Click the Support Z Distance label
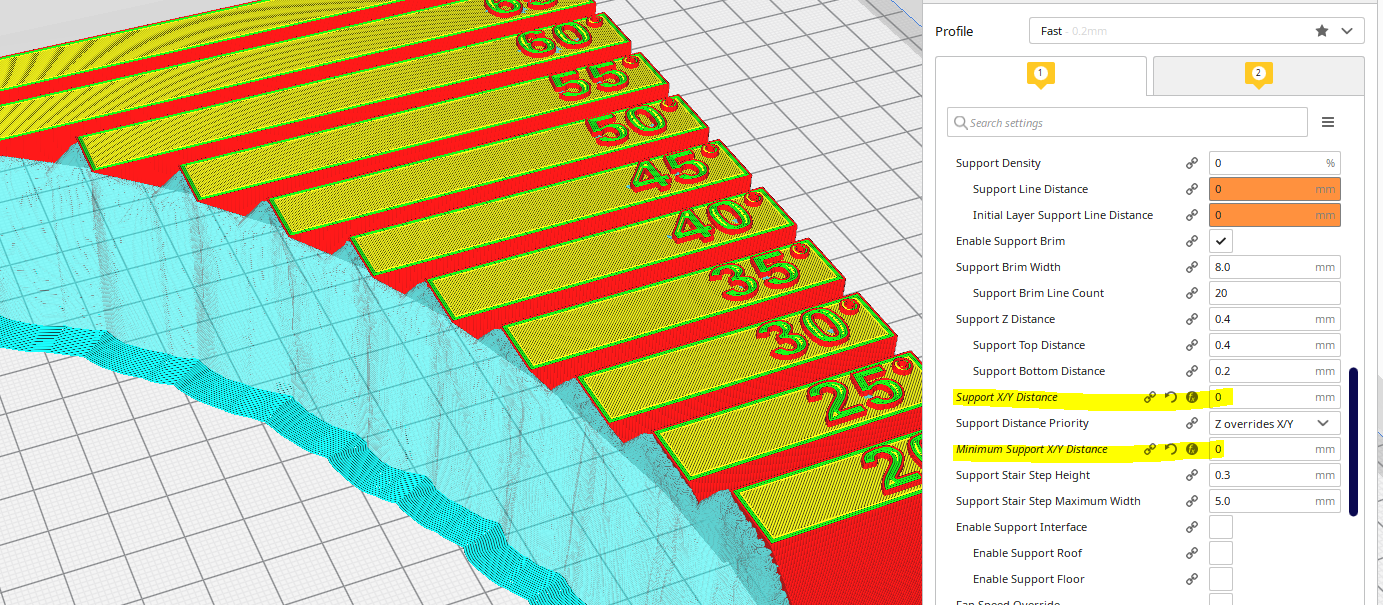 point(1005,319)
